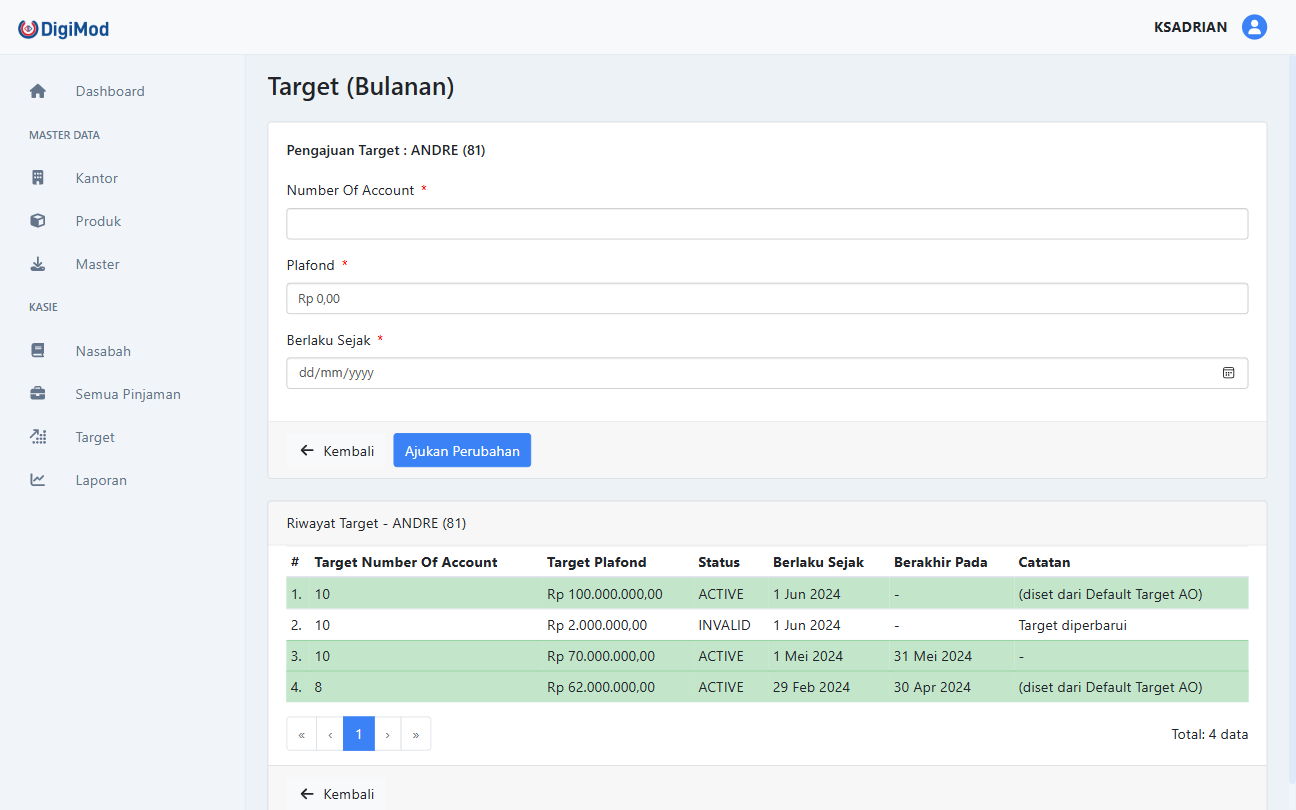The height and width of the screenshot is (810, 1296).
Task: Click the DigiMod logo
Action: coord(63,28)
